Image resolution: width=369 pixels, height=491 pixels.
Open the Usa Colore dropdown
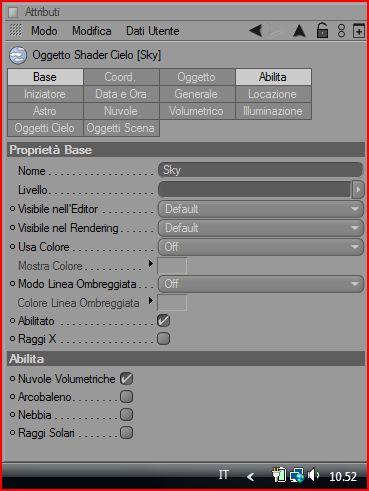pos(261,247)
